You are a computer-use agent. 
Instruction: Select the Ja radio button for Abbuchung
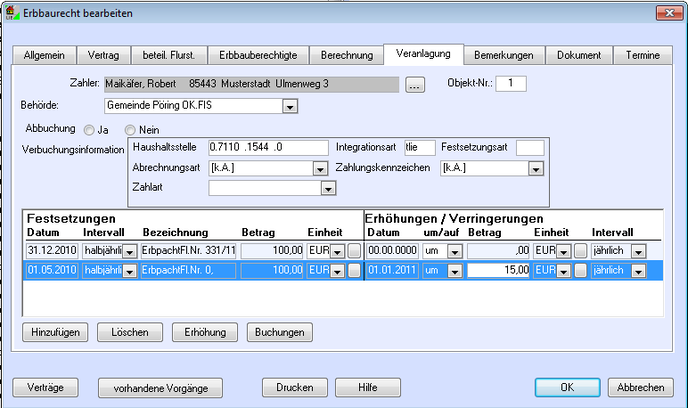pos(90,130)
